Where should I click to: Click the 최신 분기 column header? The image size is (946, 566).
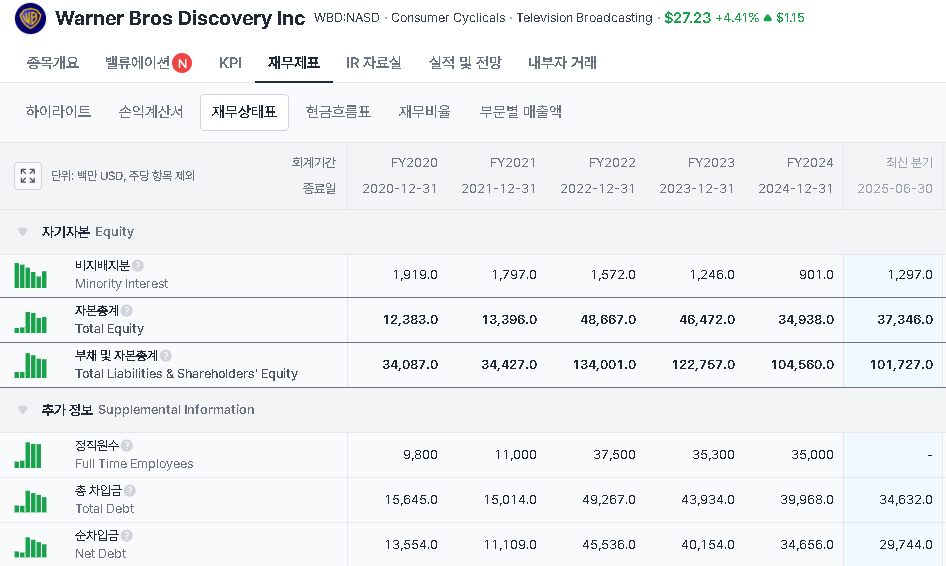[909, 162]
